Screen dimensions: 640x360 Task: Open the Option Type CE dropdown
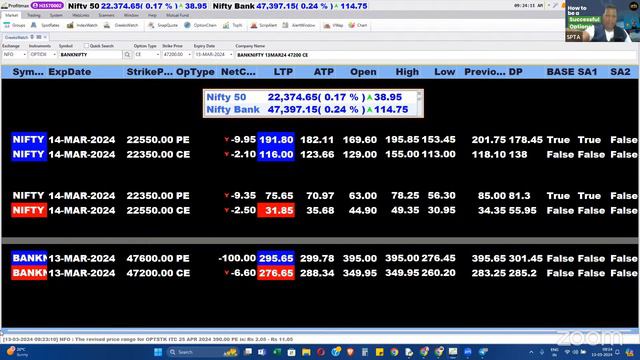pyautogui.click(x=147, y=54)
